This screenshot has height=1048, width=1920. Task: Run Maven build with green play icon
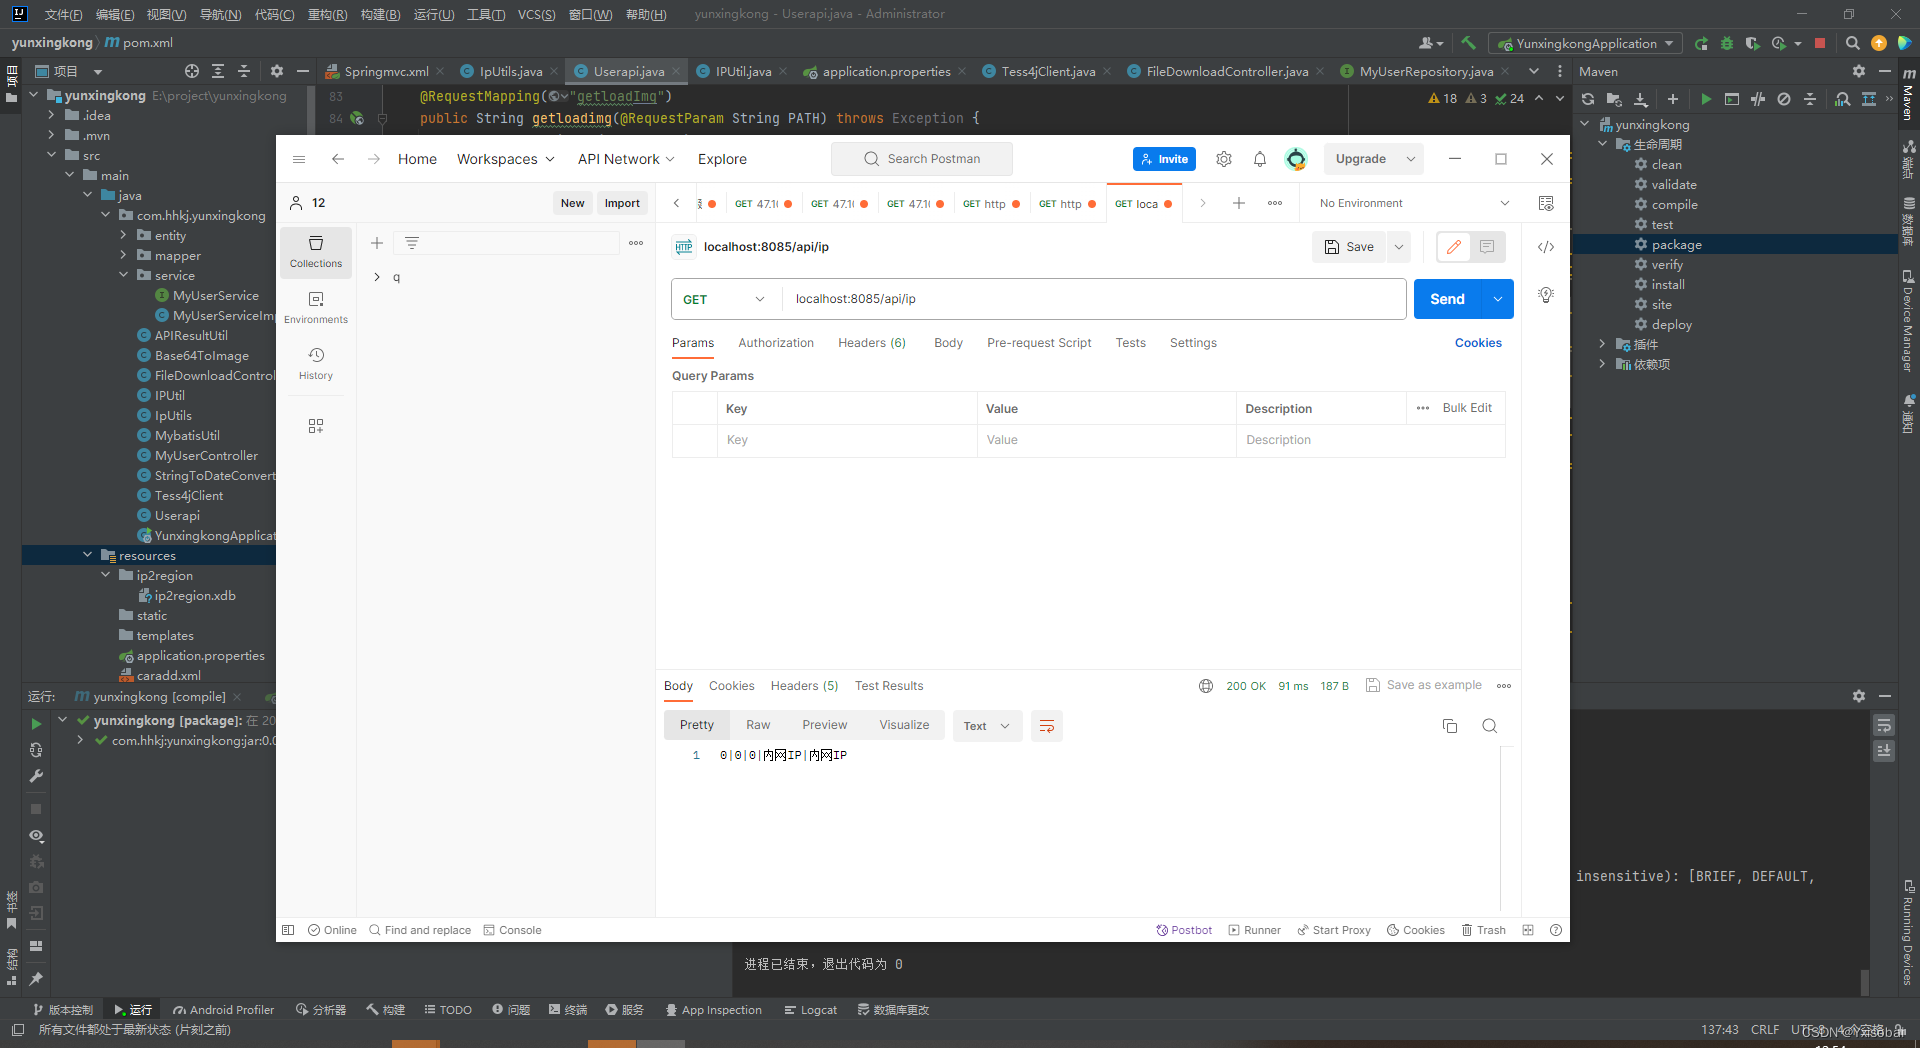pyautogui.click(x=1706, y=99)
